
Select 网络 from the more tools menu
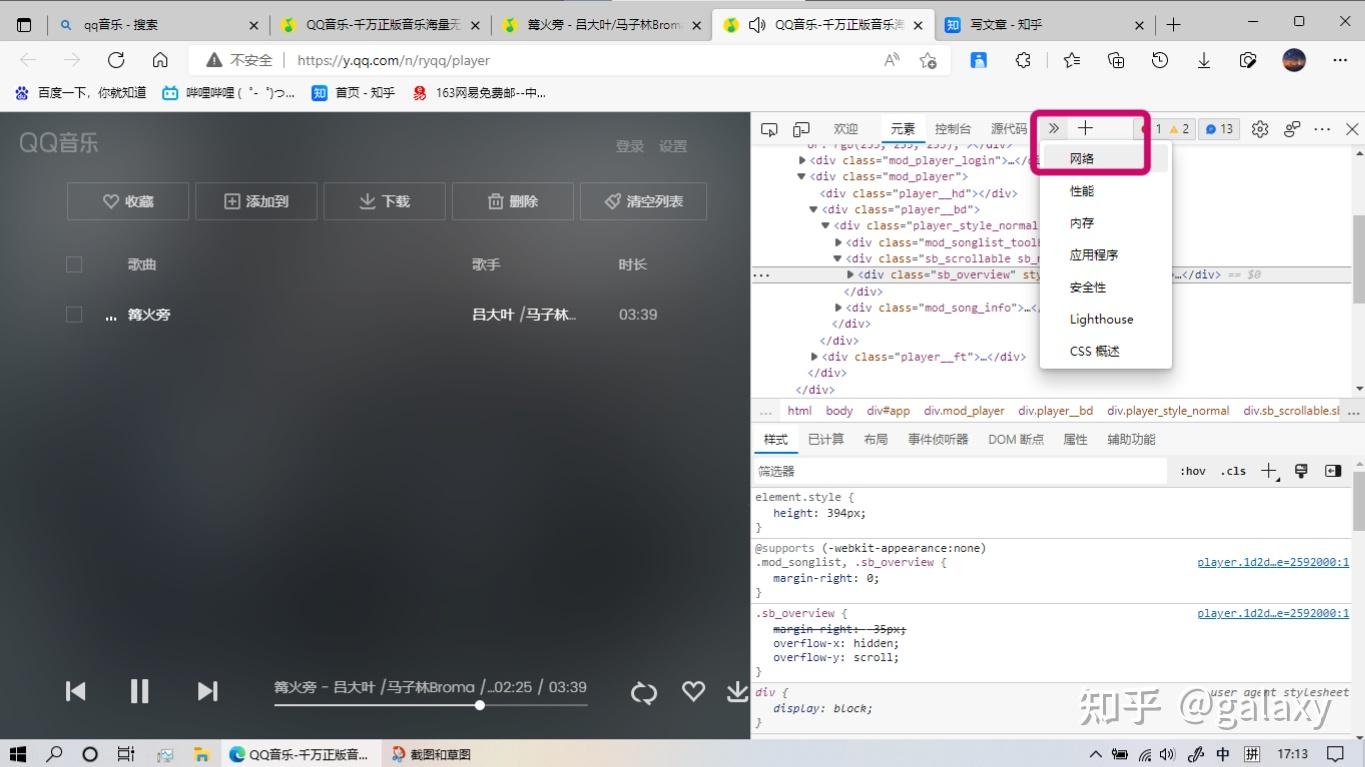[x=1081, y=158]
